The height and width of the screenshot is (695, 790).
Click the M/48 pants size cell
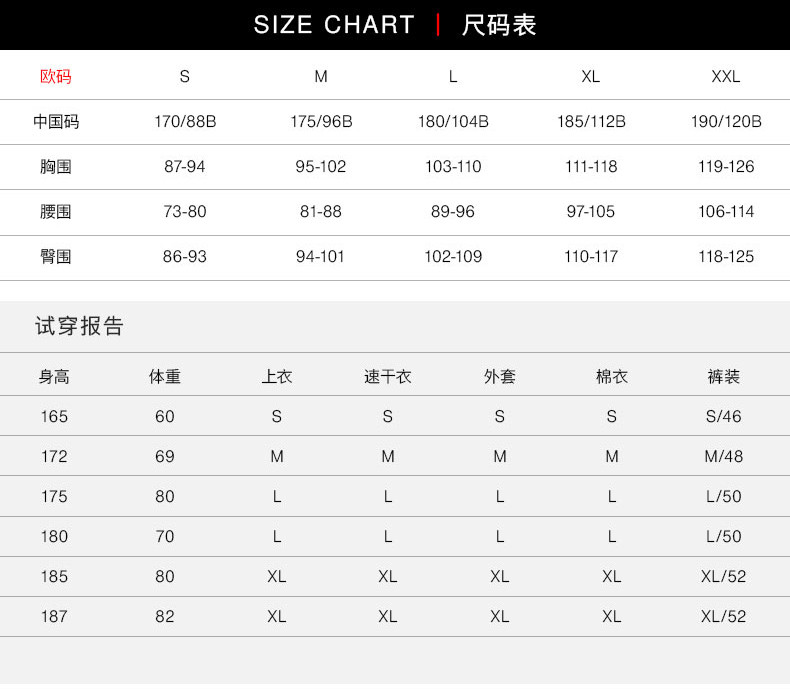tap(723, 456)
